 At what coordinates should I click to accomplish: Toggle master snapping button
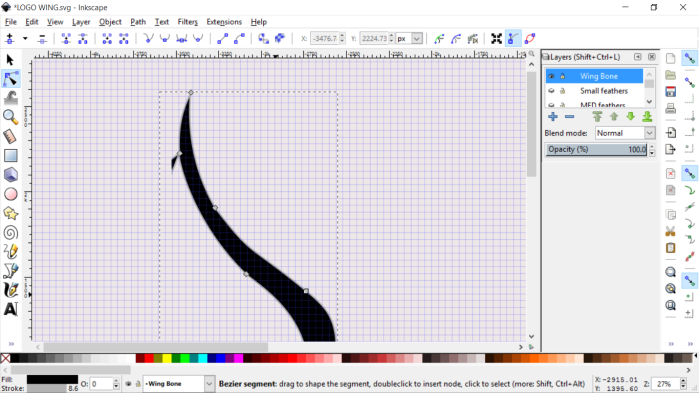point(690,58)
